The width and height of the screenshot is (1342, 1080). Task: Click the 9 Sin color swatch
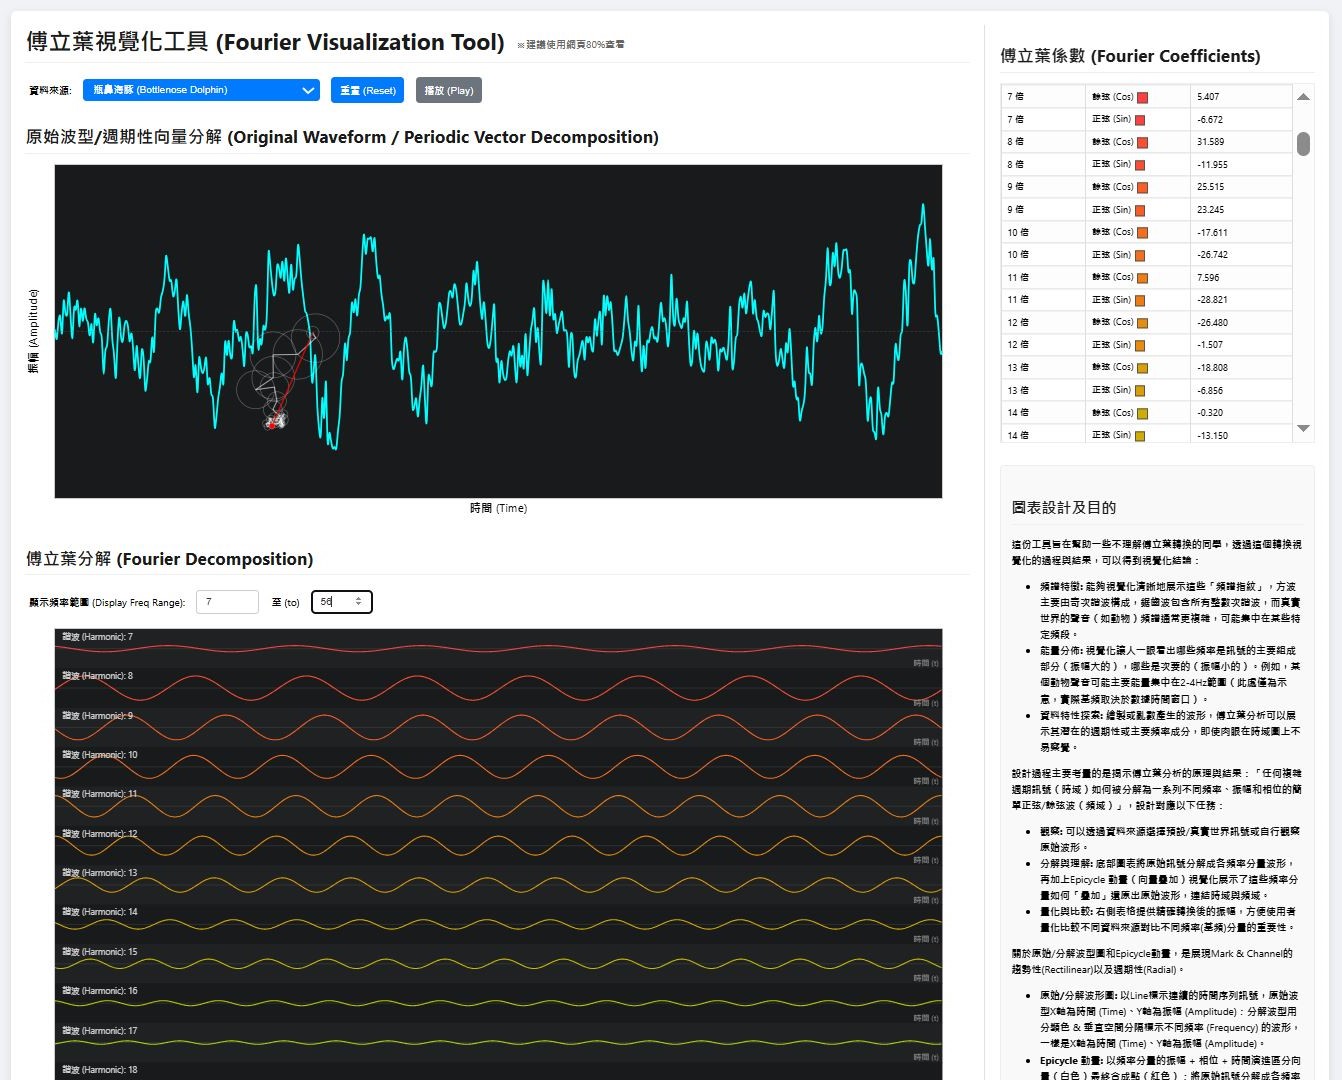[x=1139, y=211]
